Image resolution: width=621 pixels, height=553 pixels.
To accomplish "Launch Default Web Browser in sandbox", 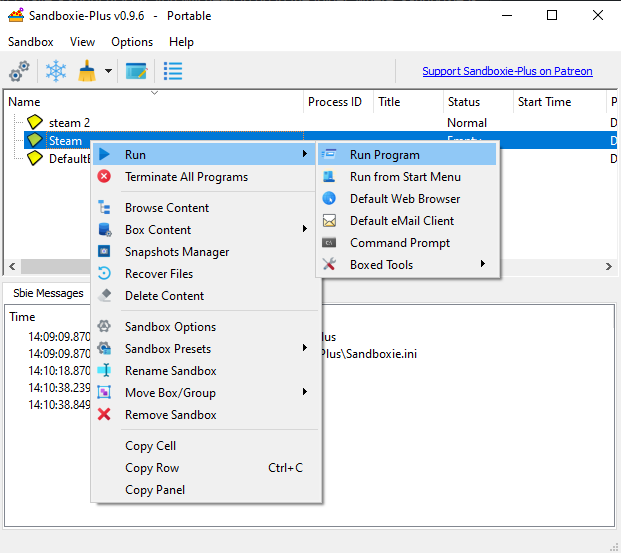I will coord(407,198).
